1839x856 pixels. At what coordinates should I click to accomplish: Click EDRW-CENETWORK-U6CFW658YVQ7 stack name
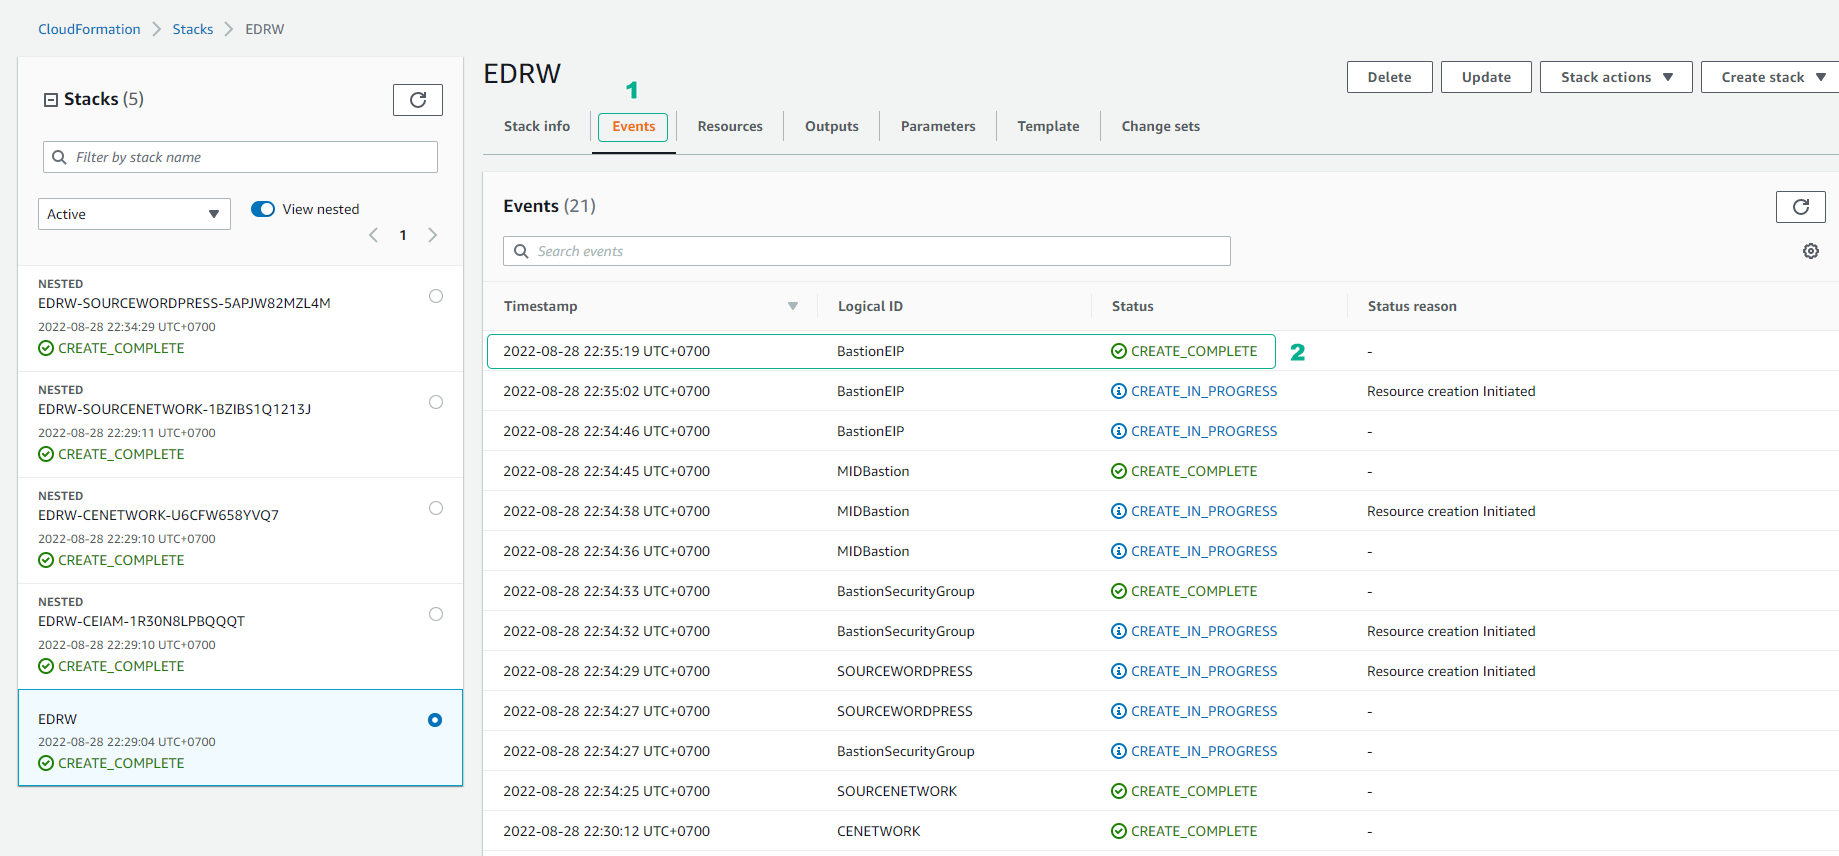coord(158,515)
